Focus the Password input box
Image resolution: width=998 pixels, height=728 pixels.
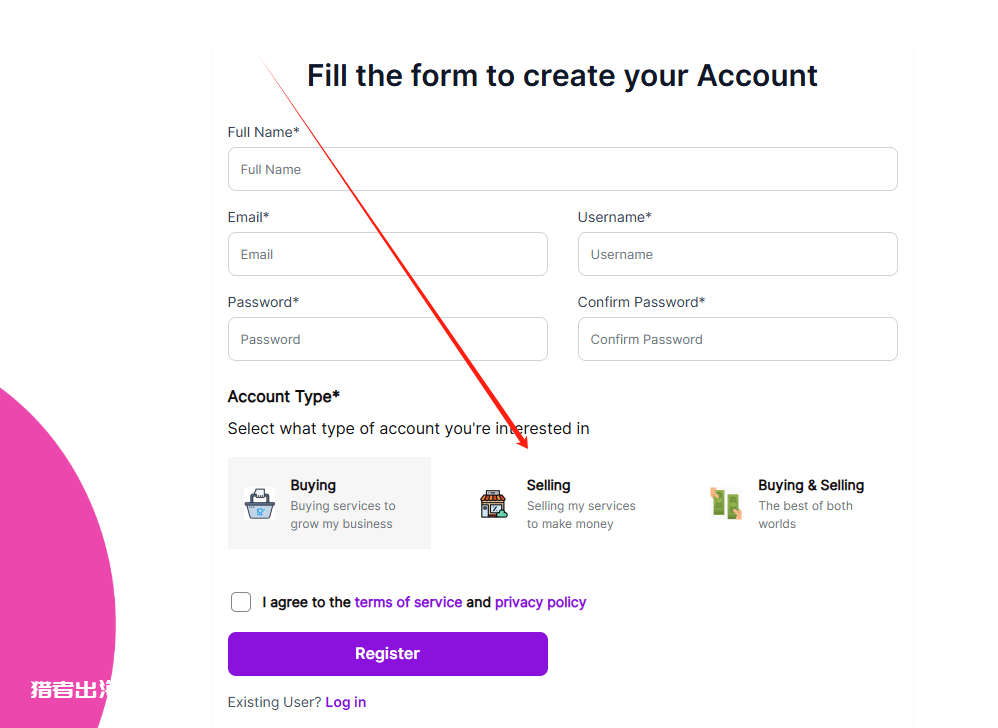point(388,339)
